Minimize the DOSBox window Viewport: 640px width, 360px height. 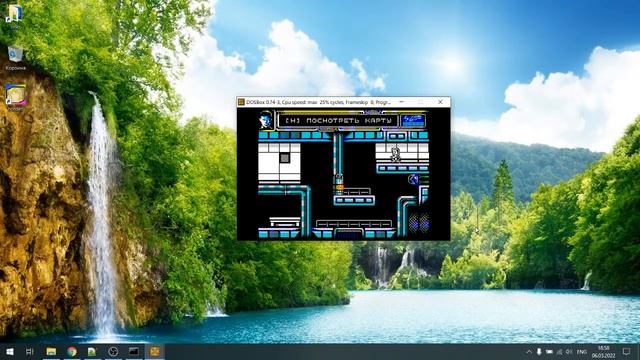[x=402, y=102]
